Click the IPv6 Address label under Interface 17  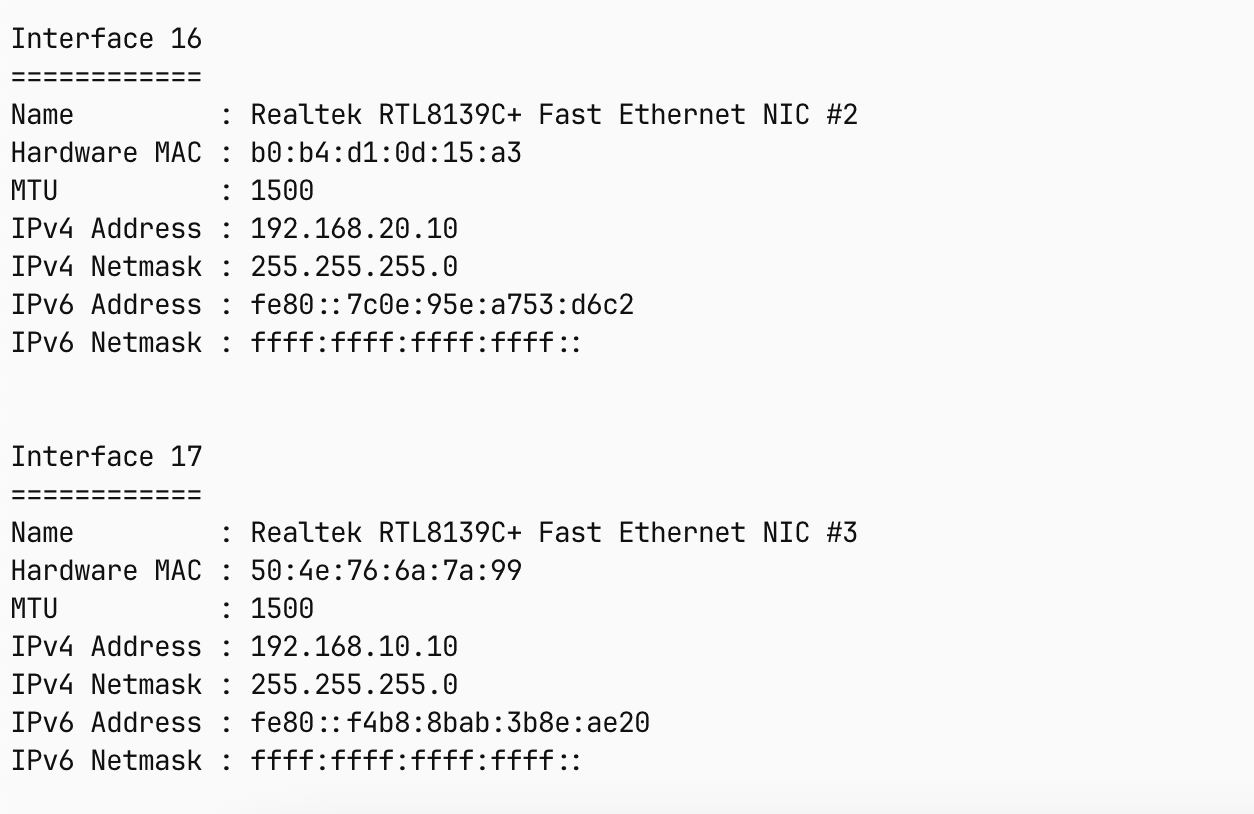tap(106, 723)
